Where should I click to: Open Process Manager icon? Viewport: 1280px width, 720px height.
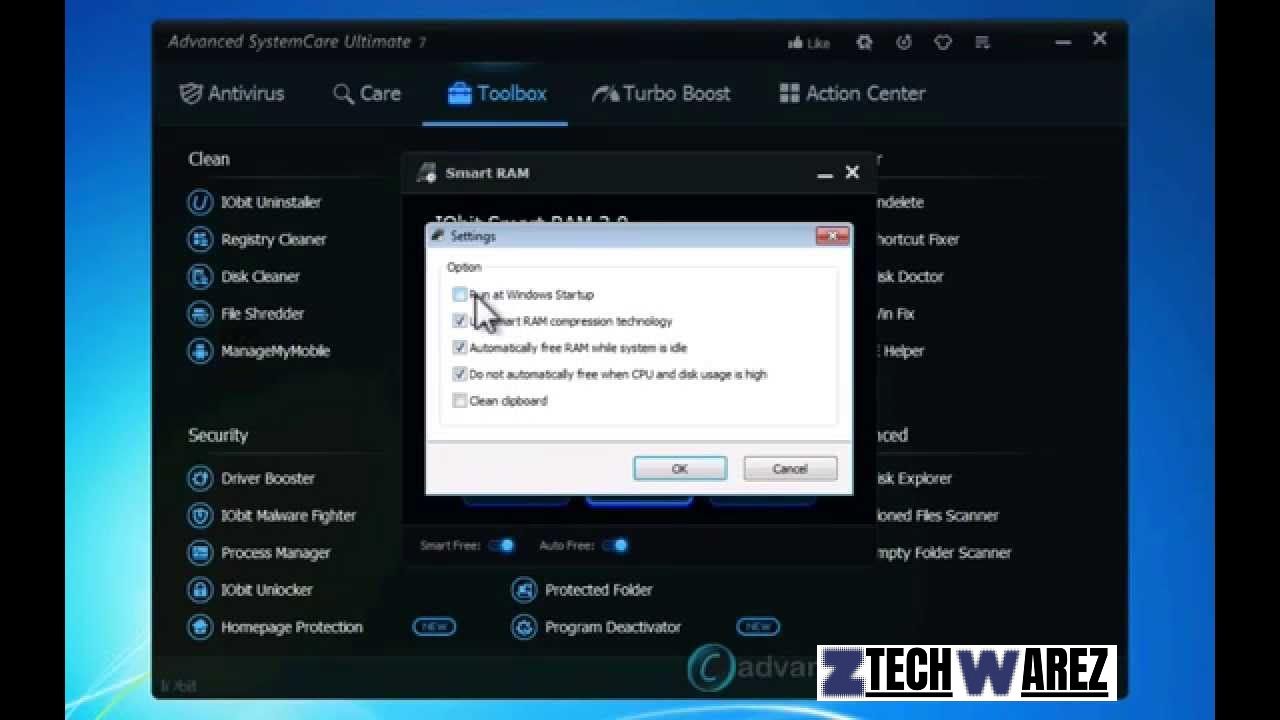coord(200,552)
